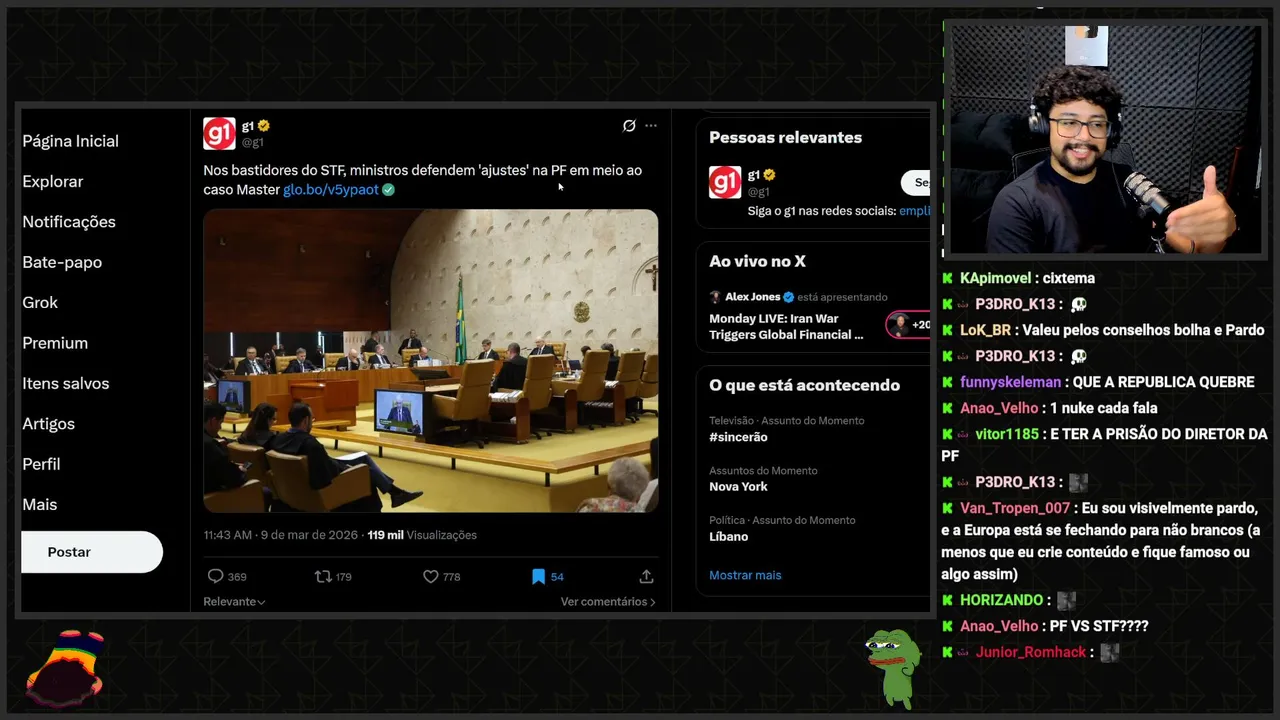
Task: Click the live listeners avatar badge +20
Action: [908, 324]
